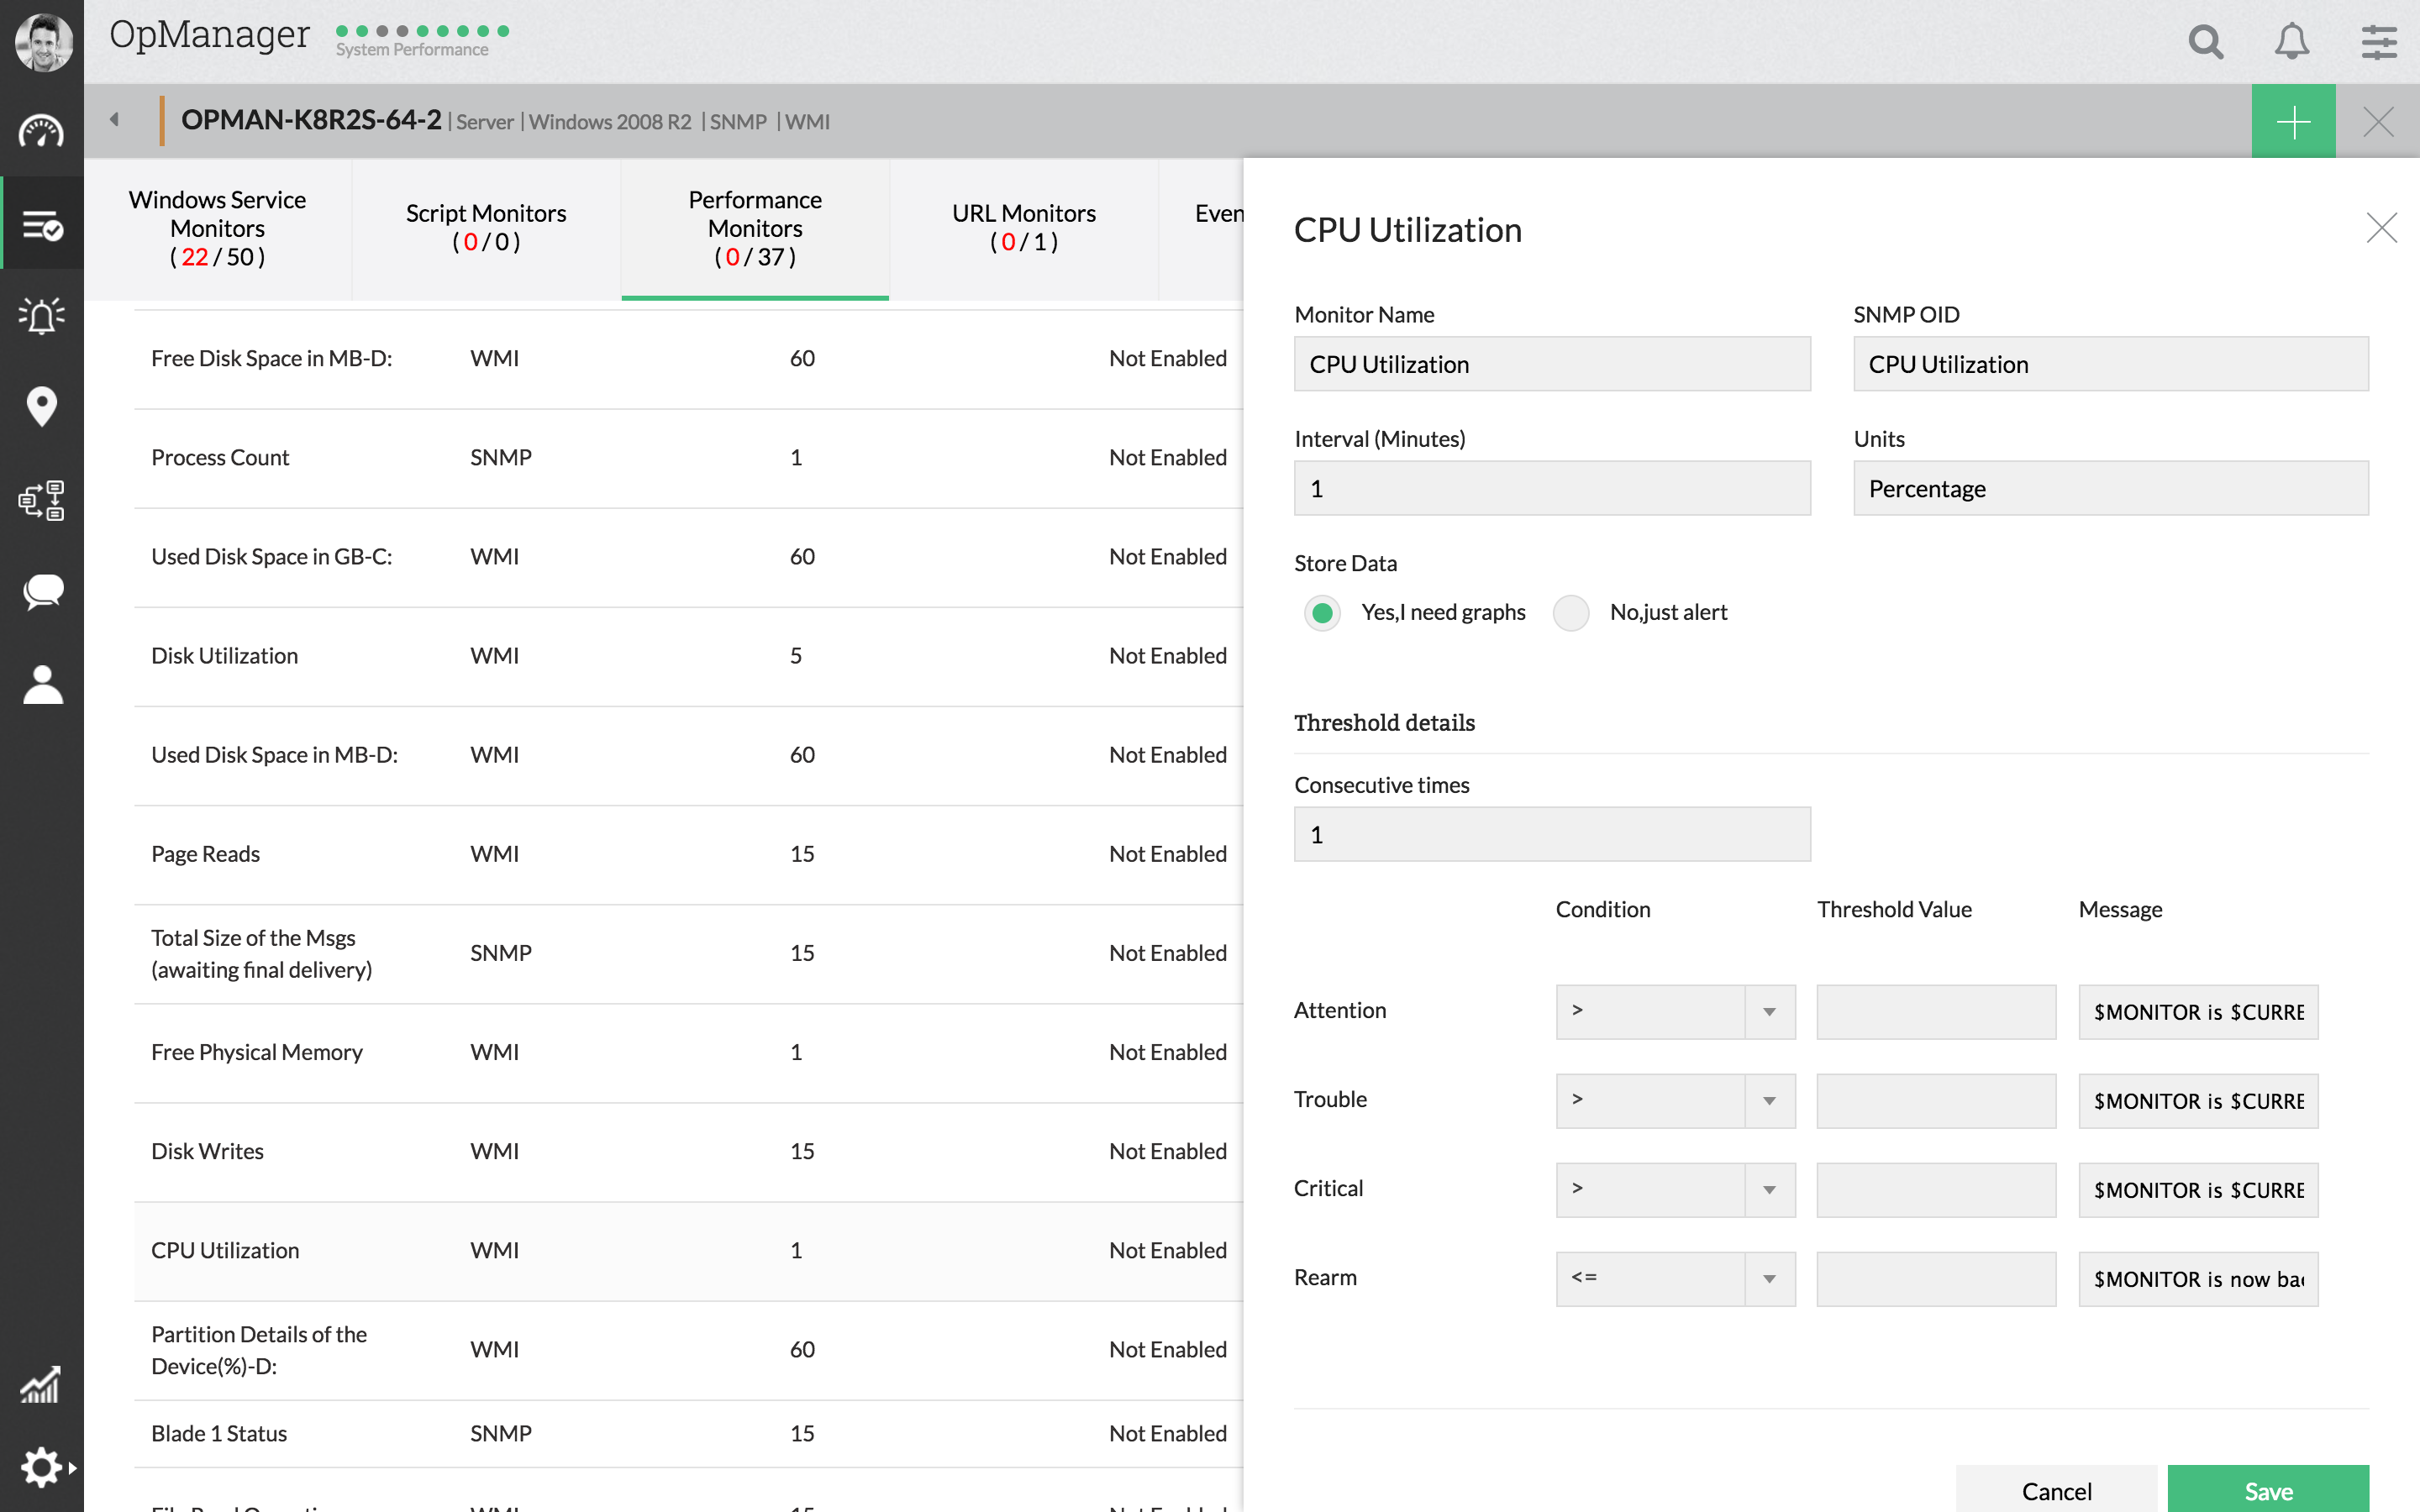The width and height of the screenshot is (2420, 1512).
Task: Open the Attention condition dropdown
Action: [x=1675, y=1011]
